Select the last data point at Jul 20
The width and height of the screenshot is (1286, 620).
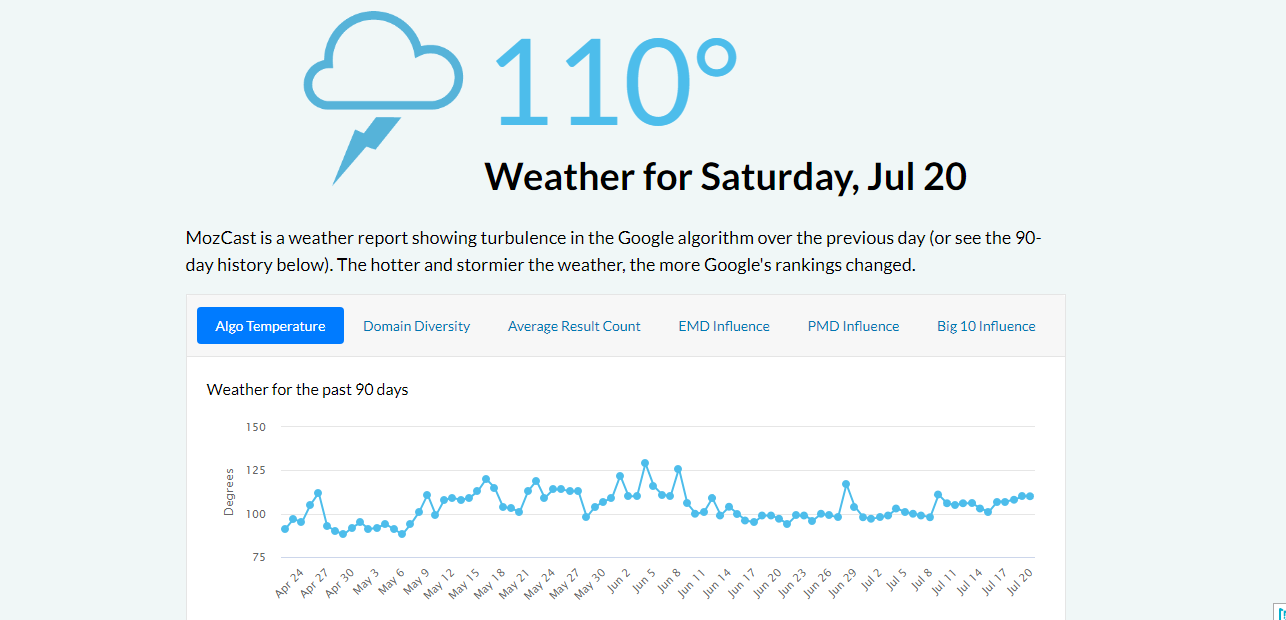1030,495
